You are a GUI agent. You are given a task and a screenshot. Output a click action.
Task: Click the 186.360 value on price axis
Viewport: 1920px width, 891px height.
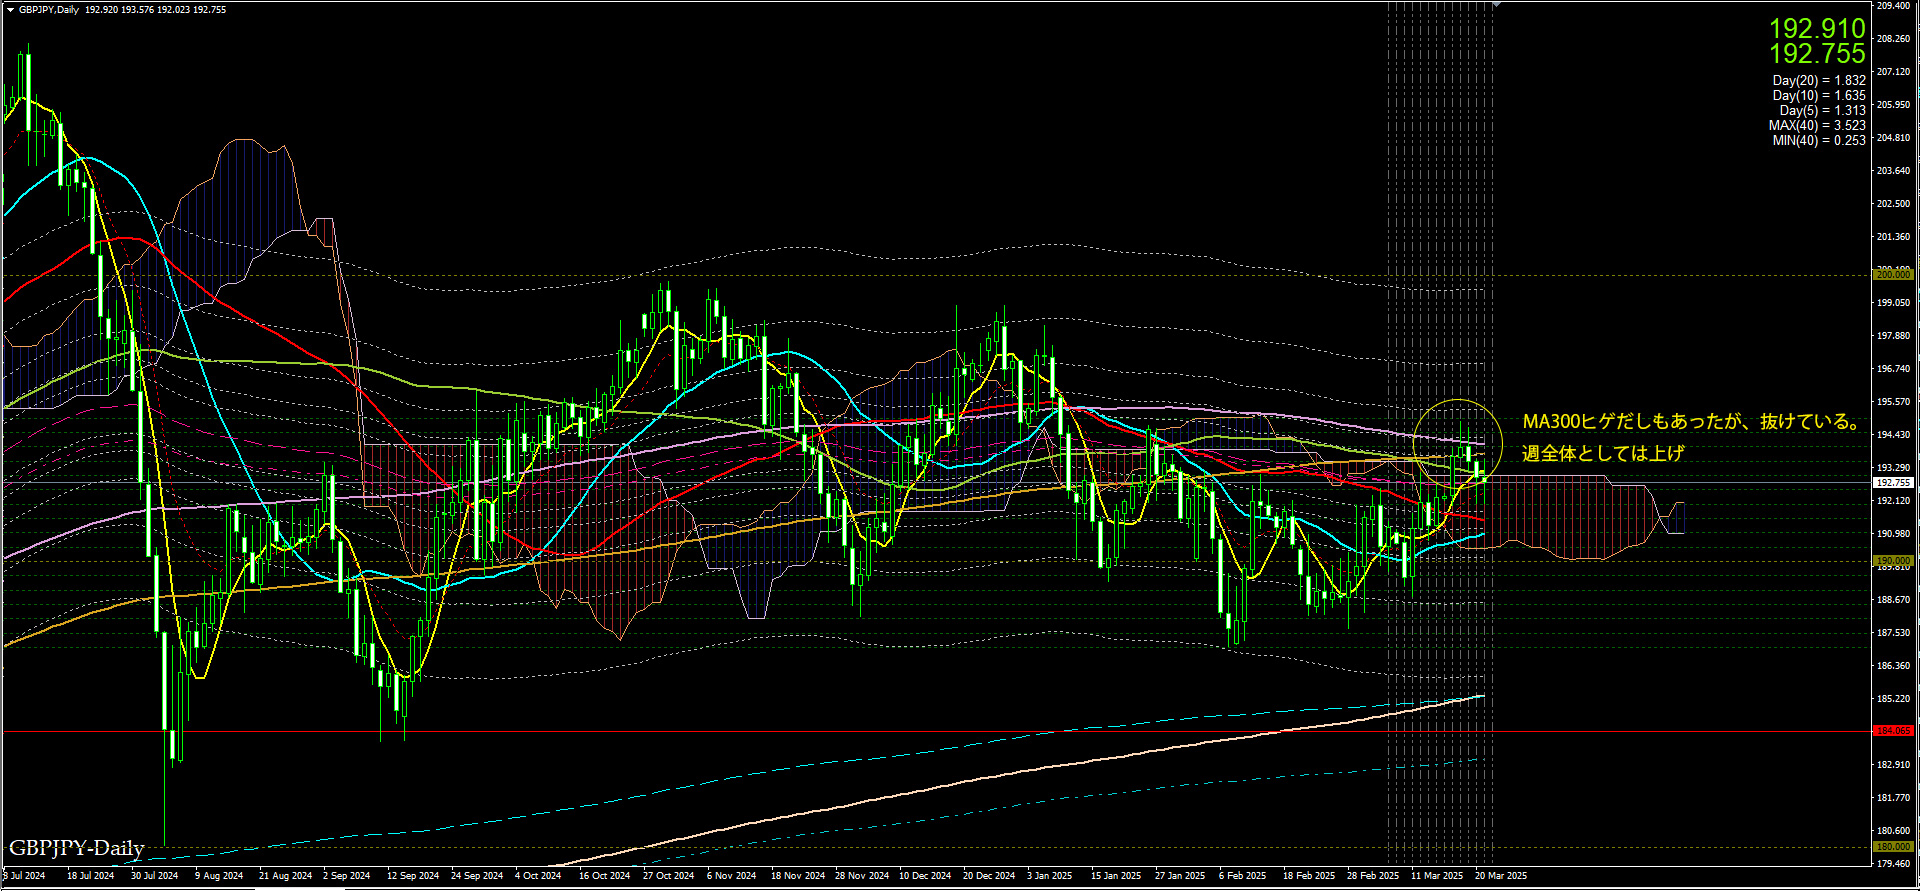(1893, 666)
